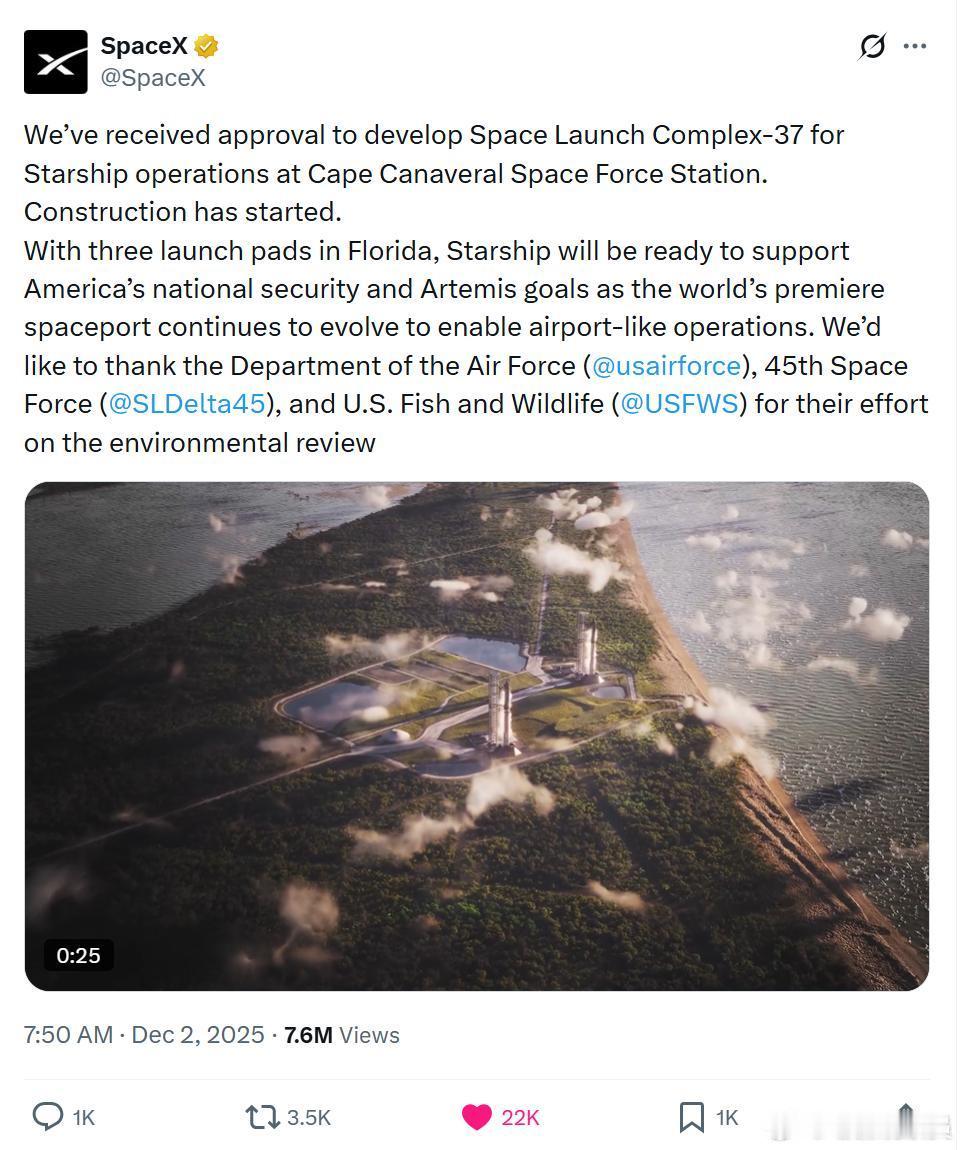Open the three-dot more options menu
962x1150 pixels.
[915, 47]
